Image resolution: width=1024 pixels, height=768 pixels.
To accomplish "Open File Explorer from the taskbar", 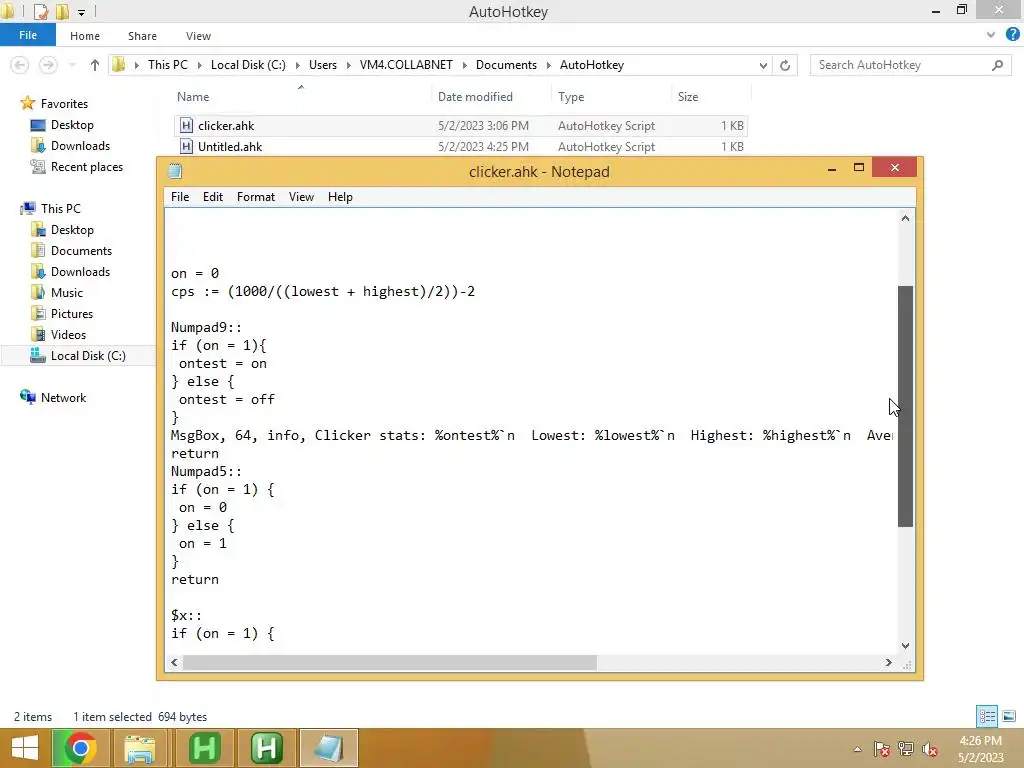I will (140, 748).
